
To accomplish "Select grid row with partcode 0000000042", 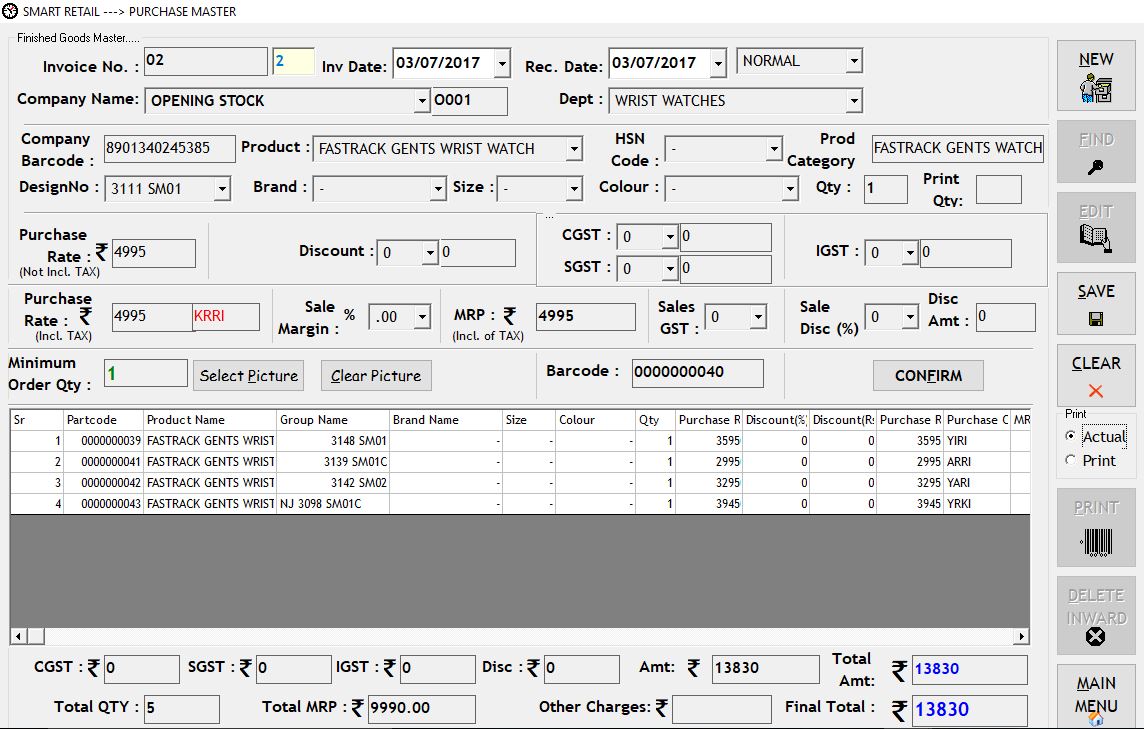I will 520,483.
